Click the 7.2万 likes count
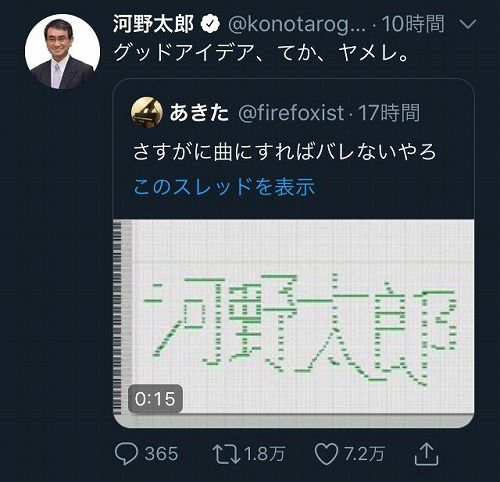This screenshot has height=482, width=500. pyautogui.click(x=364, y=454)
